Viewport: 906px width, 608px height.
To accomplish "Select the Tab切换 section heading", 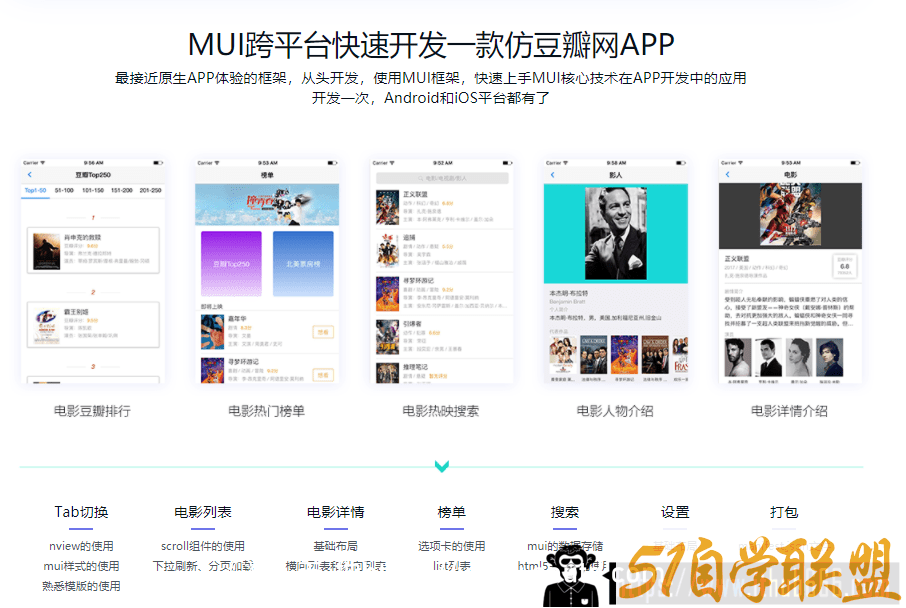I will pos(81,512).
